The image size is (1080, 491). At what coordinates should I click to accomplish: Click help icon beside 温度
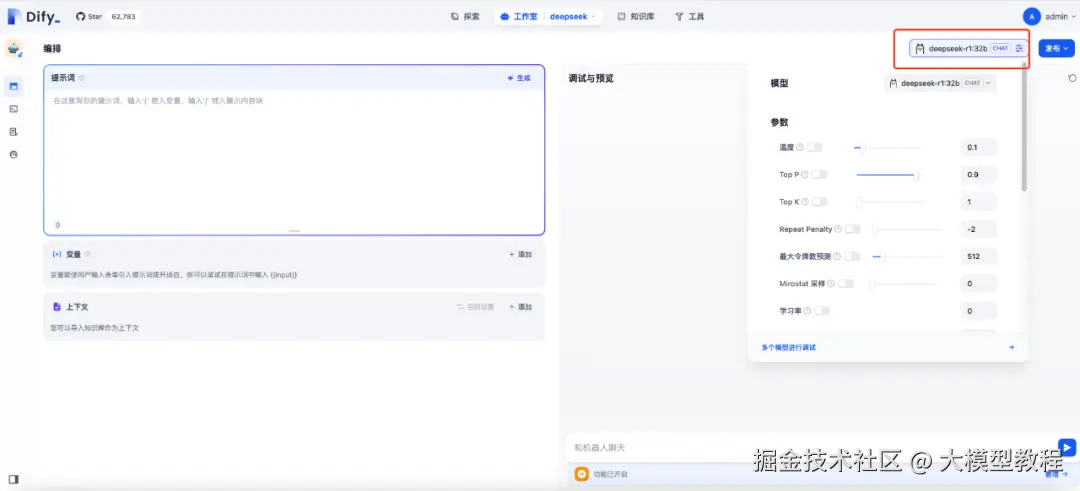click(800, 147)
